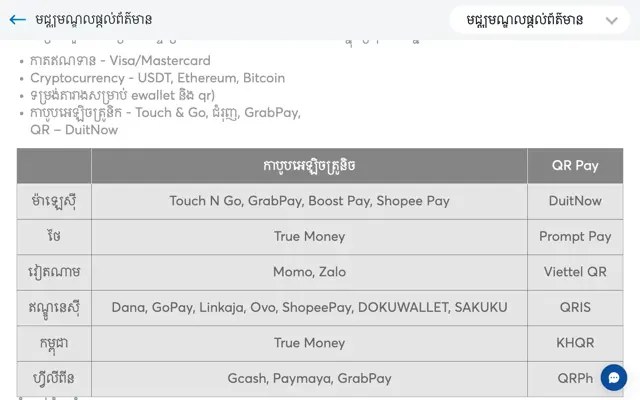This screenshot has height=400, width=640.
Task: Click the Cryptocurrency USDT bullet line
Action: coord(158,78)
